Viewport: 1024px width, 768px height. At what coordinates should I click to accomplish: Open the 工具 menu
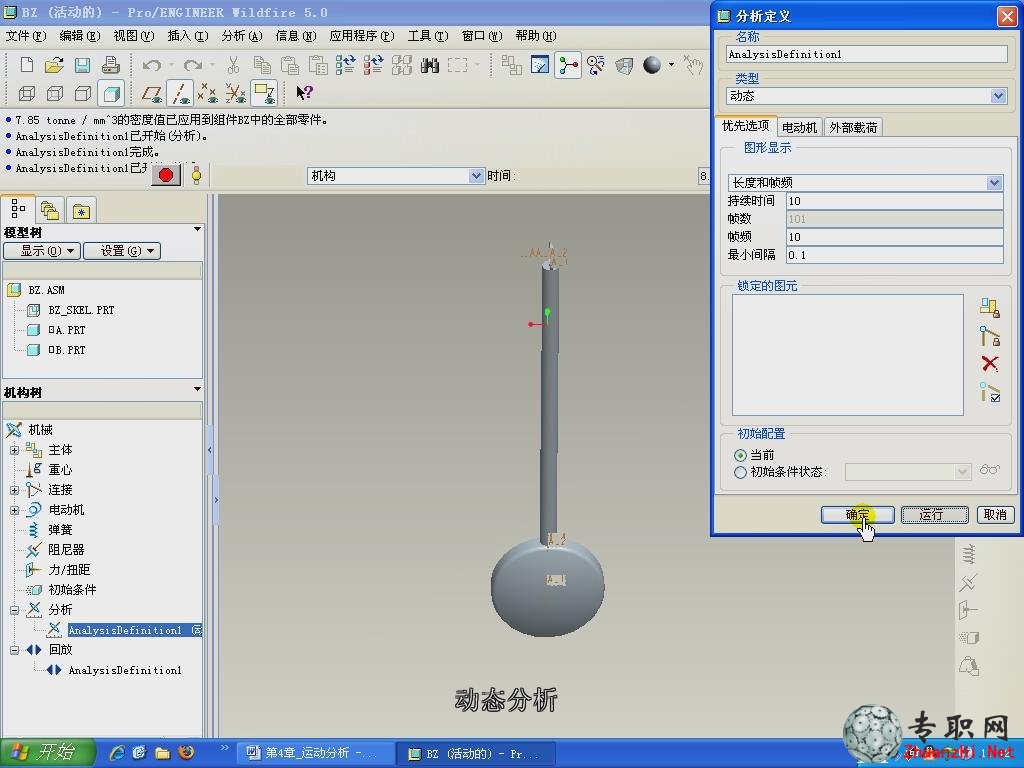(428, 36)
